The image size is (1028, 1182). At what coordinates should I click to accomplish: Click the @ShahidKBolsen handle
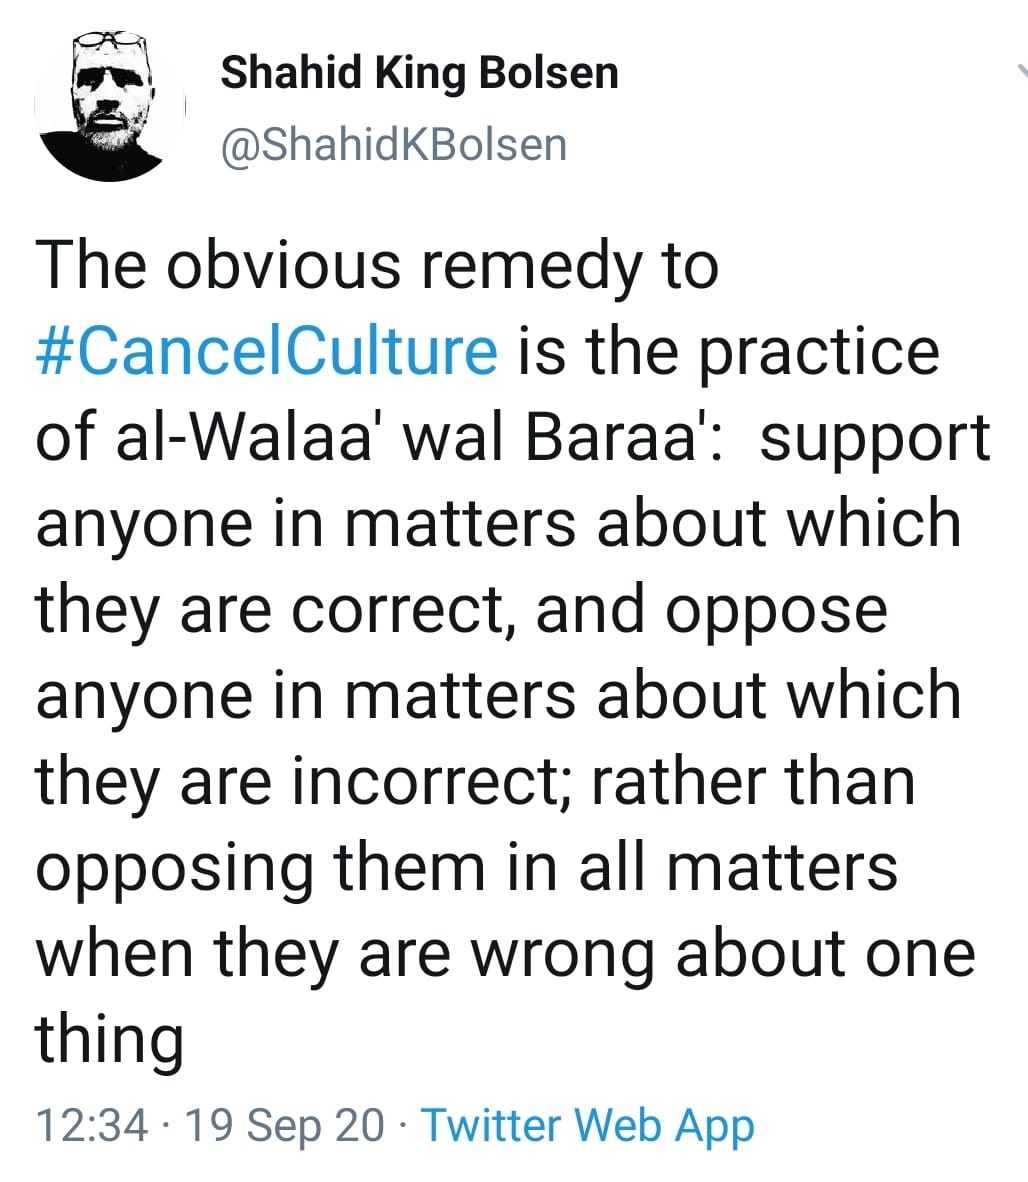click(x=393, y=145)
